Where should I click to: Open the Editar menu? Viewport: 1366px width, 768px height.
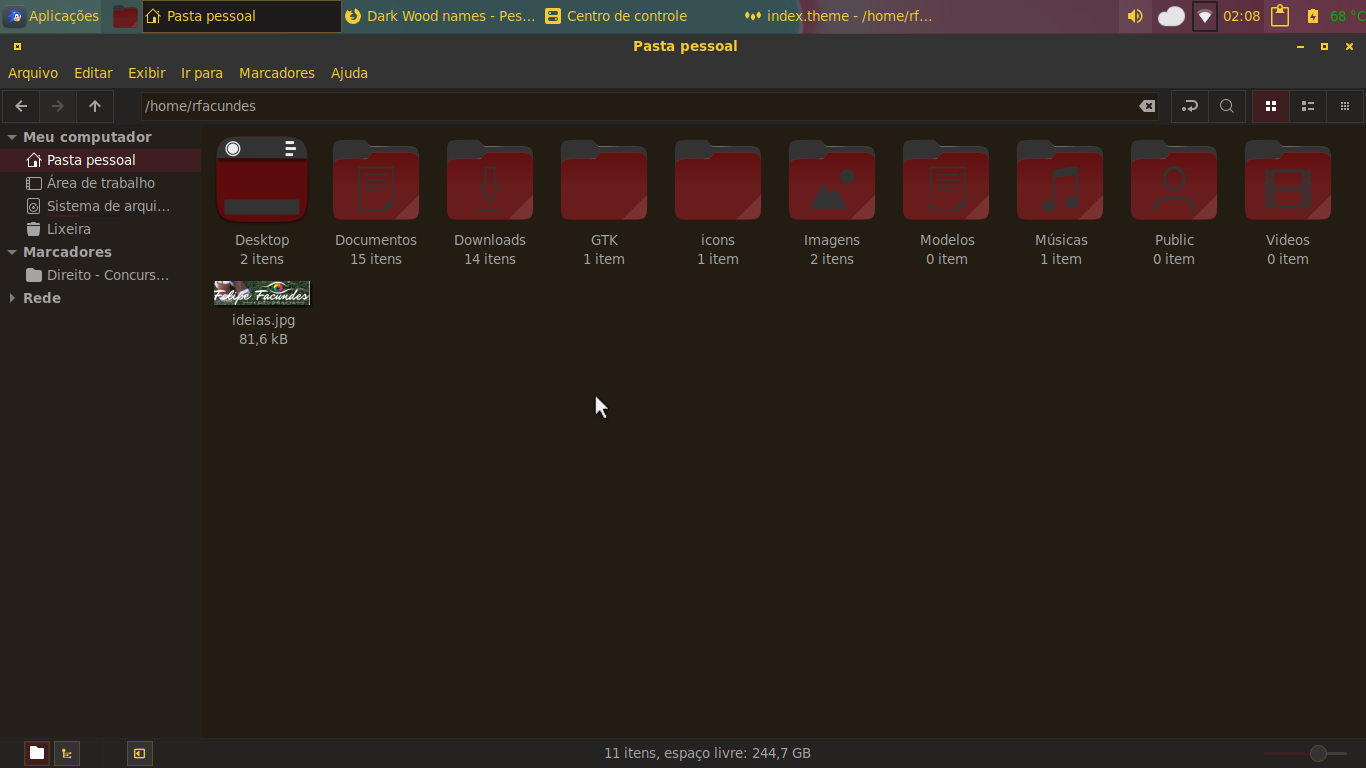[x=93, y=73]
